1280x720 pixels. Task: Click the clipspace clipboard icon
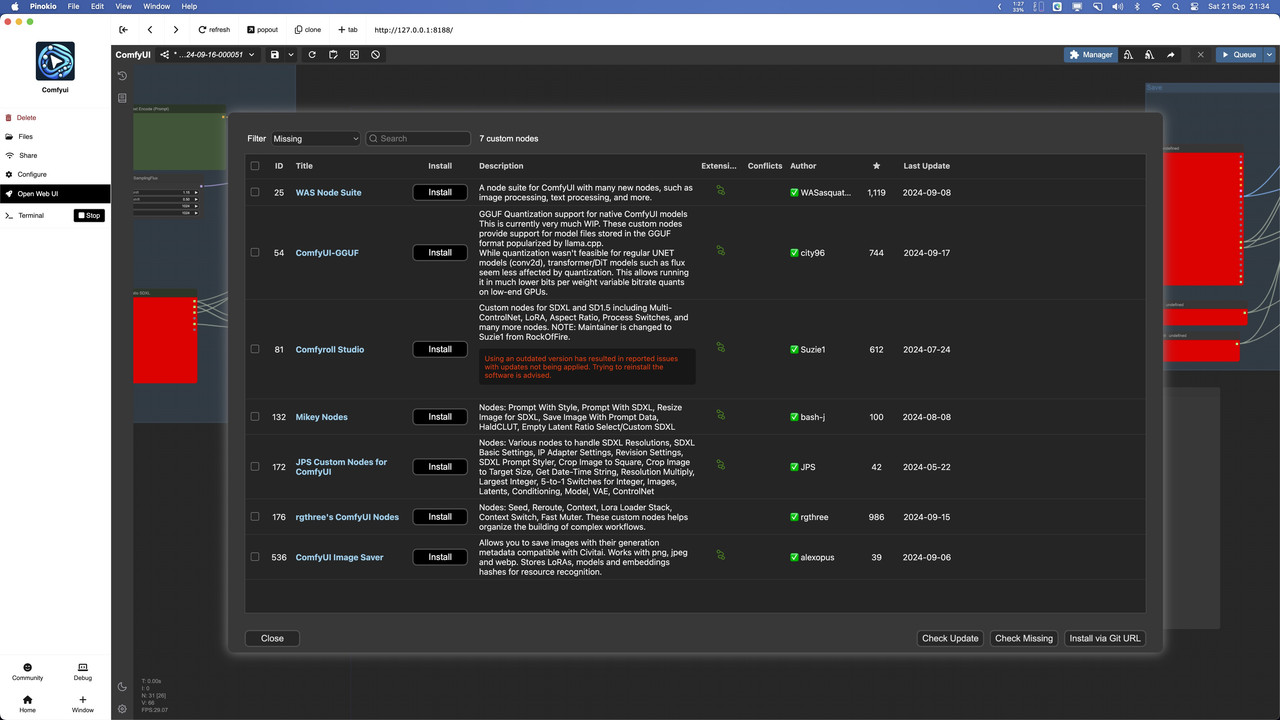[333, 55]
